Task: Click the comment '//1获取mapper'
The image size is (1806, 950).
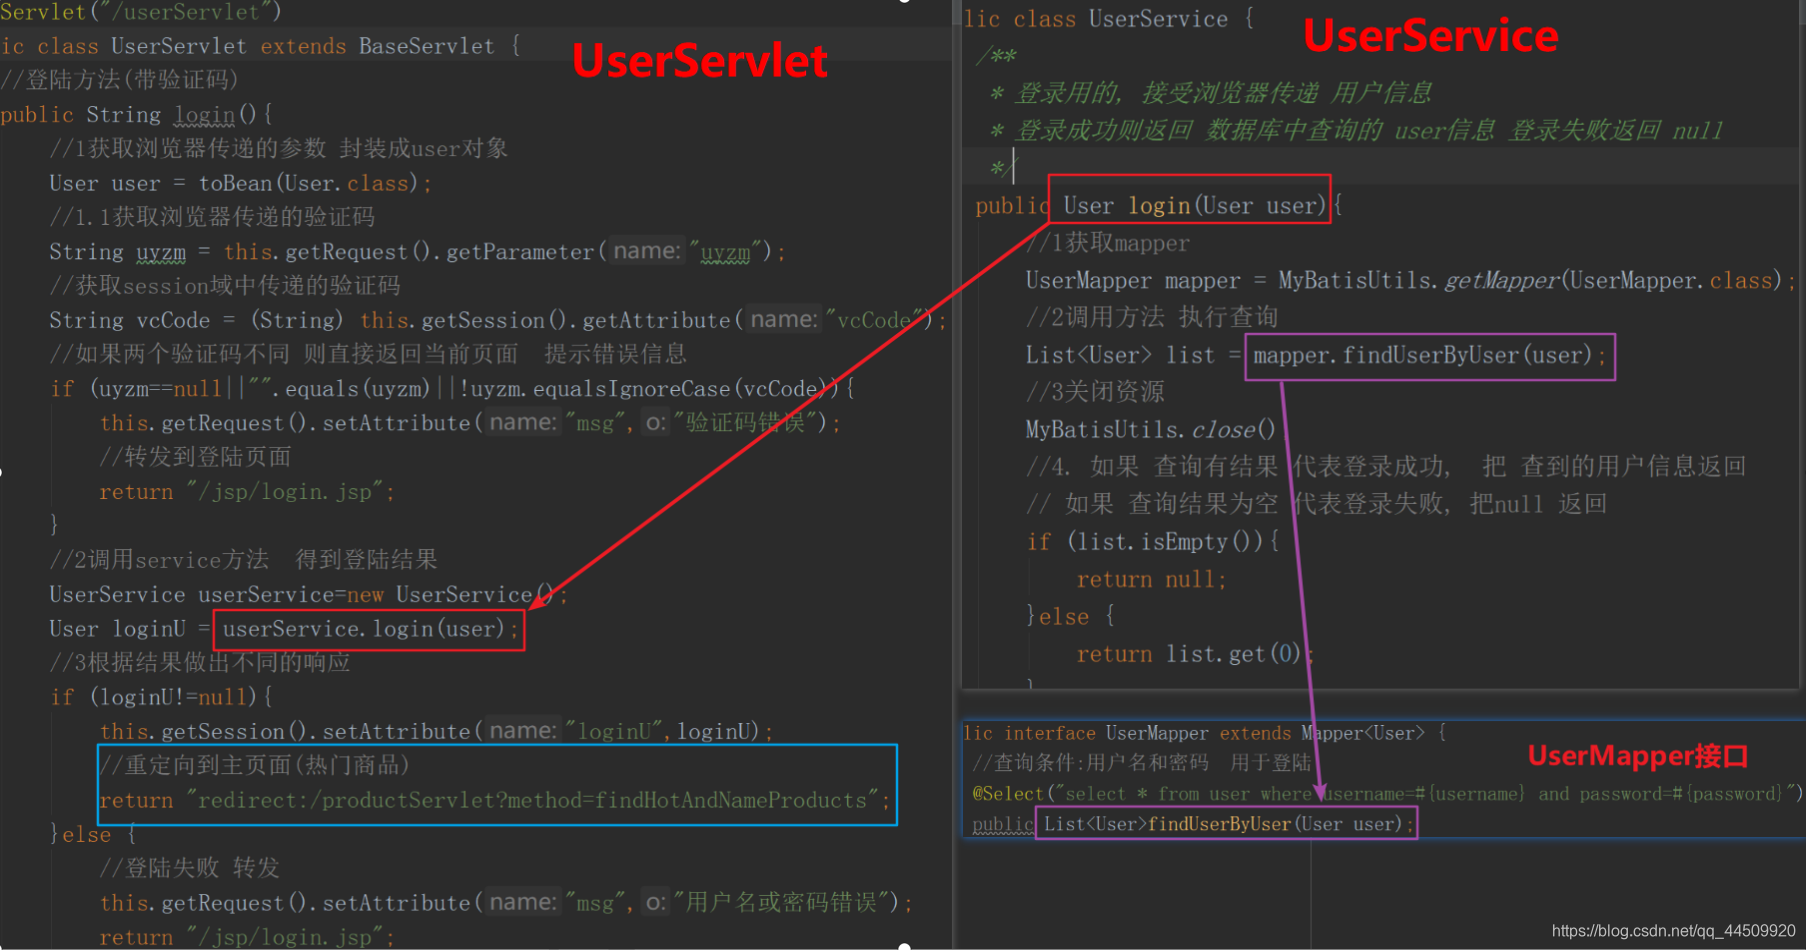Action: tap(1108, 242)
